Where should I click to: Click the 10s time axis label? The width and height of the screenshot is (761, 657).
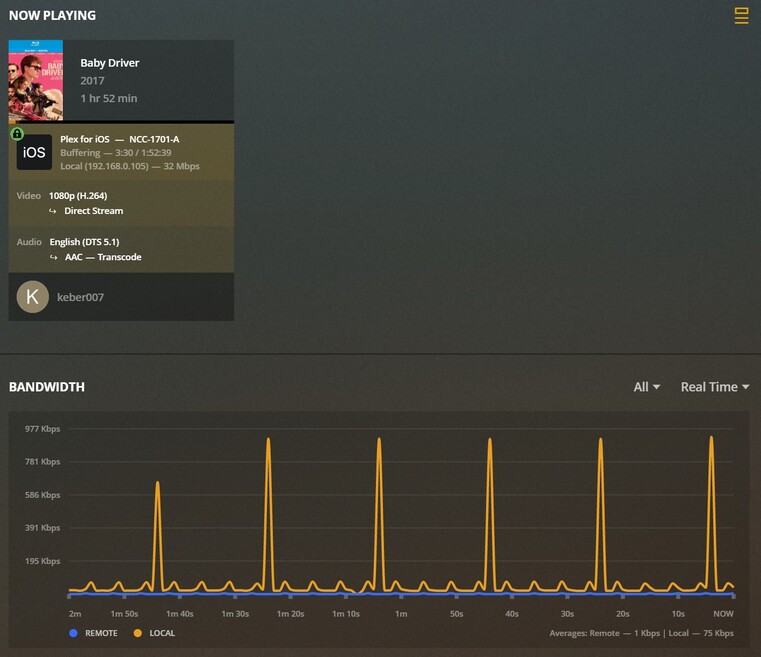coord(678,614)
